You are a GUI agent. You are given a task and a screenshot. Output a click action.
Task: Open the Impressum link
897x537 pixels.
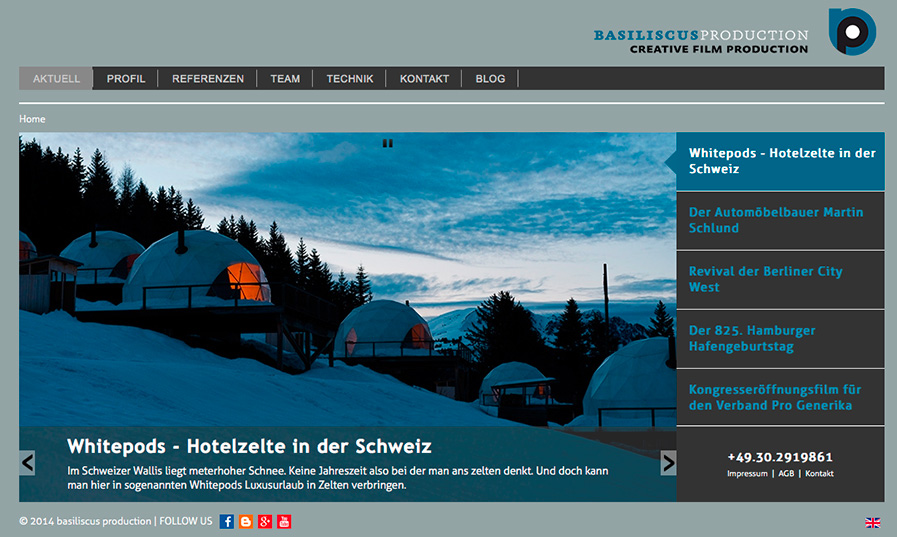[x=747, y=474]
